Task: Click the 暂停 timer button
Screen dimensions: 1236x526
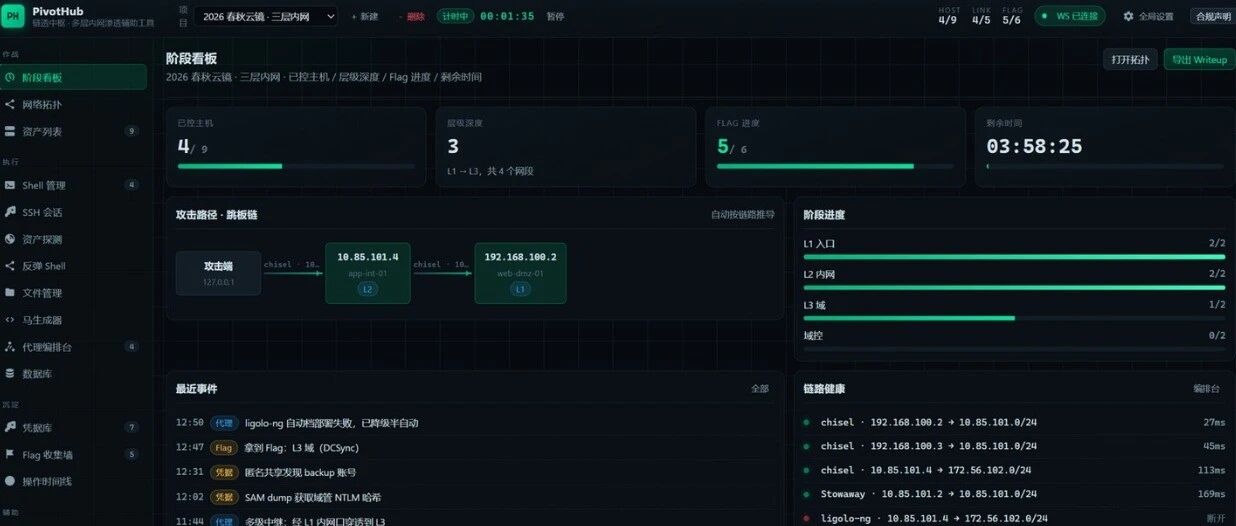Action: point(555,17)
